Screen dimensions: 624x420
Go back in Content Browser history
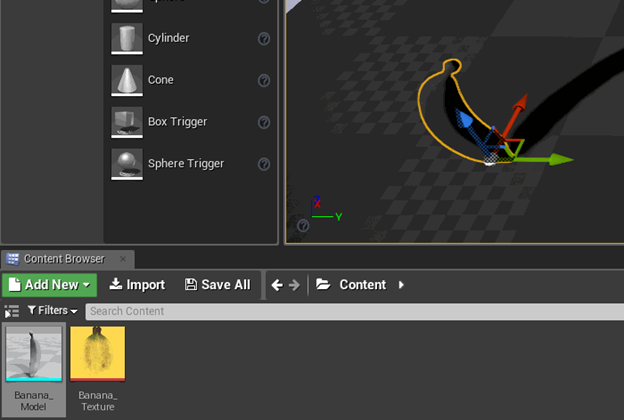coord(277,285)
